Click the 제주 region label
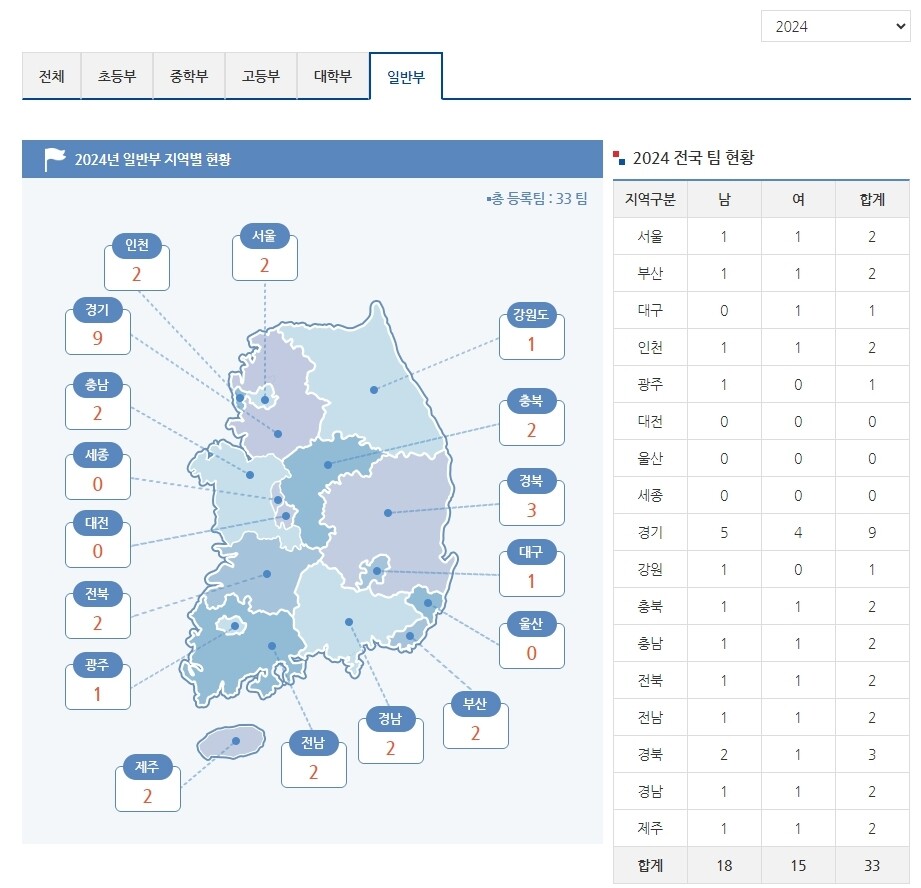 click(147, 768)
